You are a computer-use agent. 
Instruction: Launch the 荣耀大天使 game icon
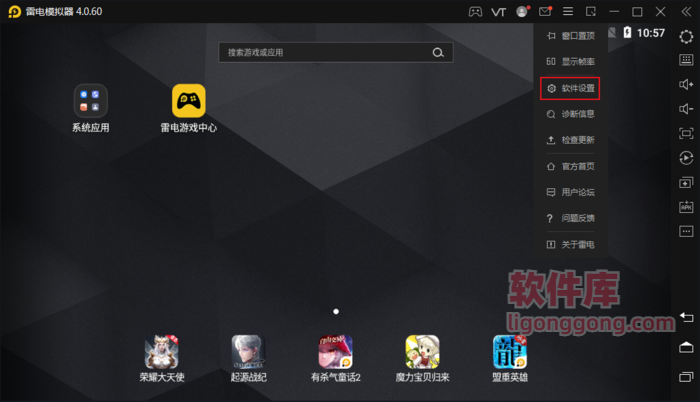tap(162, 352)
